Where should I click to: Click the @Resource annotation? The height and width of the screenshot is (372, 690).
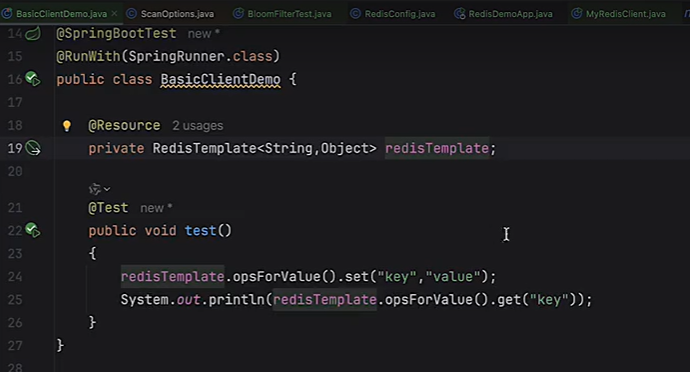pyautogui.click(x=124, y=125)
